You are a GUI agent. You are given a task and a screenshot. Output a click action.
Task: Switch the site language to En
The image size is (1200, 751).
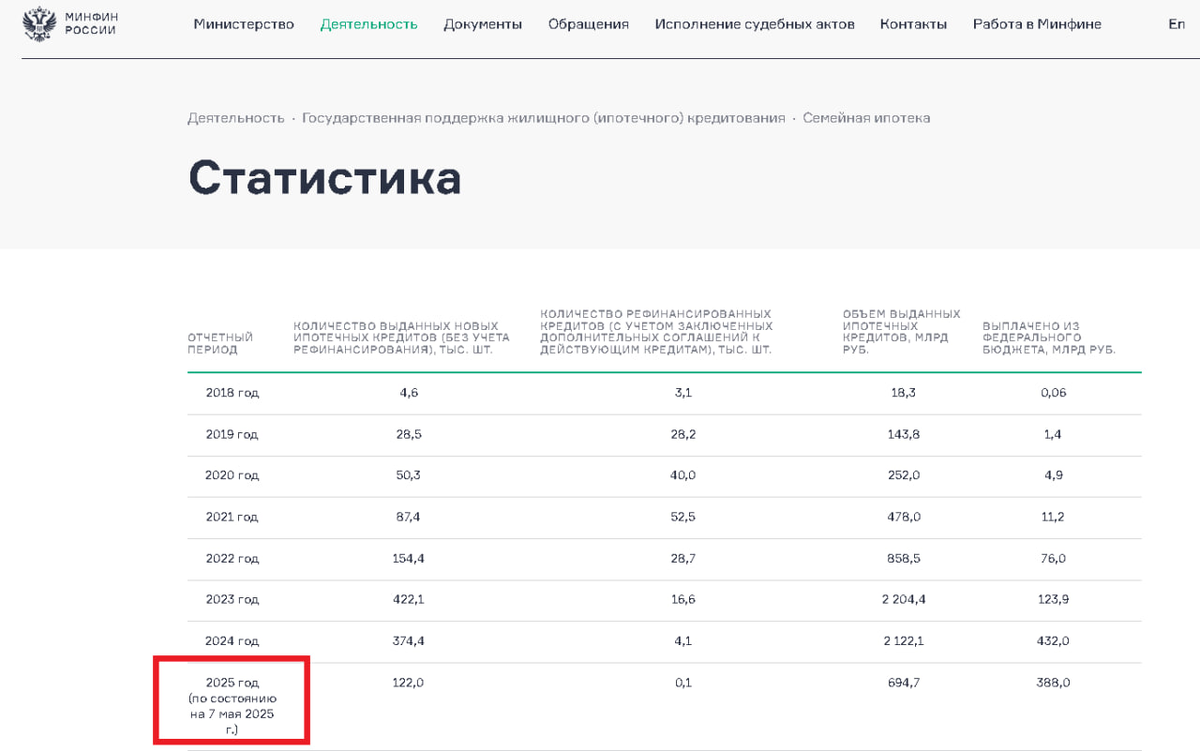tap(1176, 24)
